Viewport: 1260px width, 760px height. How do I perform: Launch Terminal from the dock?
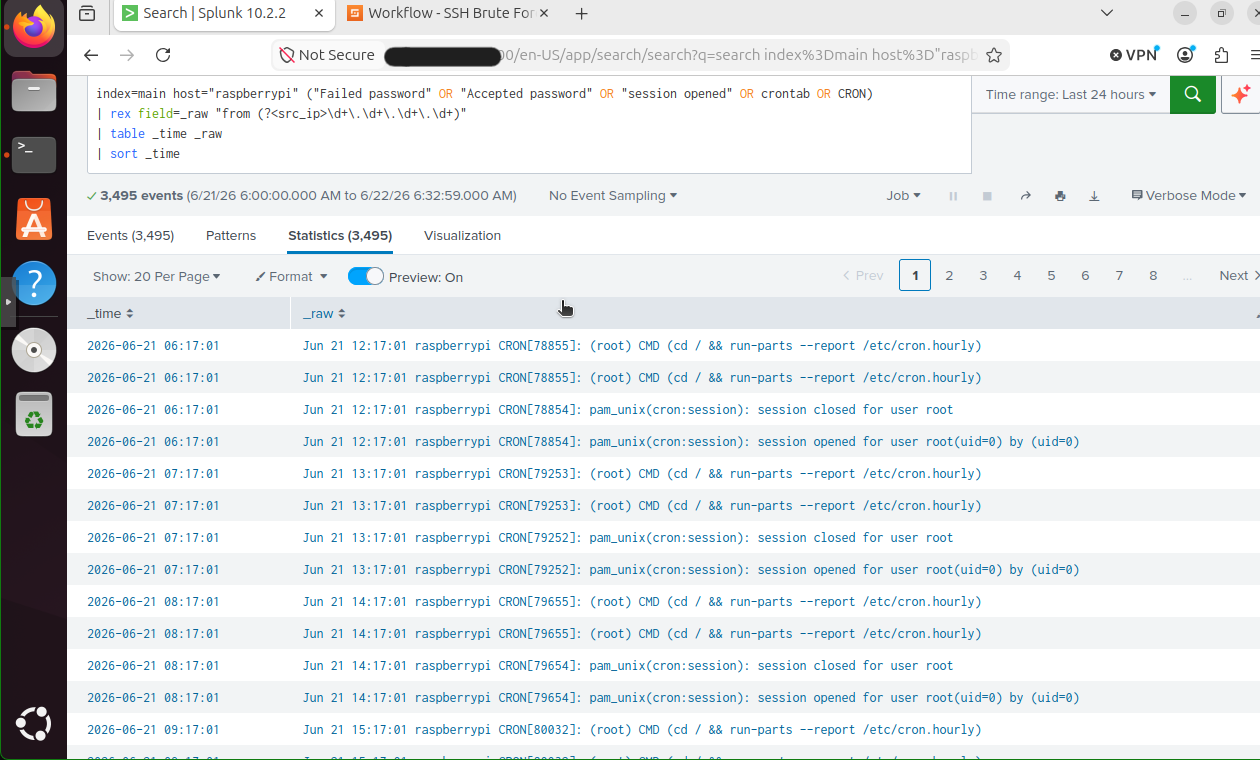(x=34, y=155)
